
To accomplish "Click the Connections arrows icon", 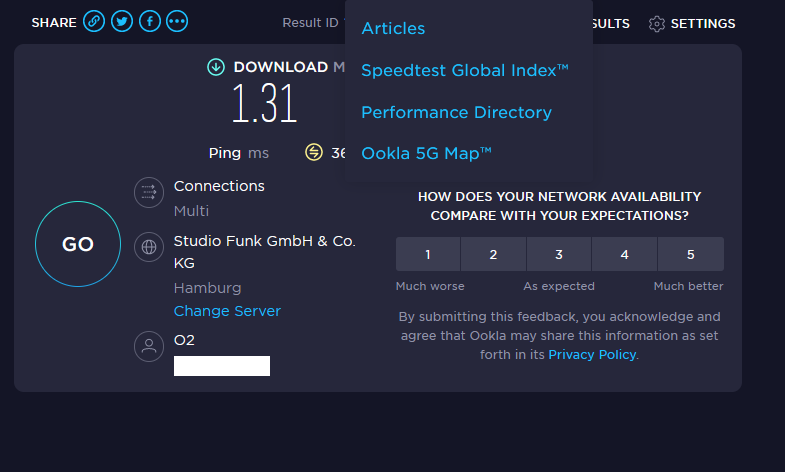I will coord(149,192).
